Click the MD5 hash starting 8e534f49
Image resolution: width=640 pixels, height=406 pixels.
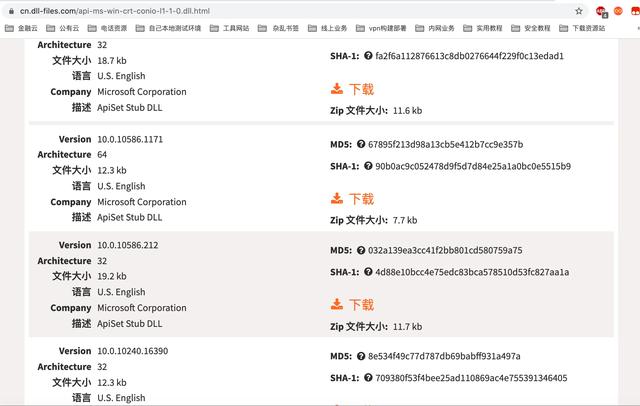pos(444,356)
